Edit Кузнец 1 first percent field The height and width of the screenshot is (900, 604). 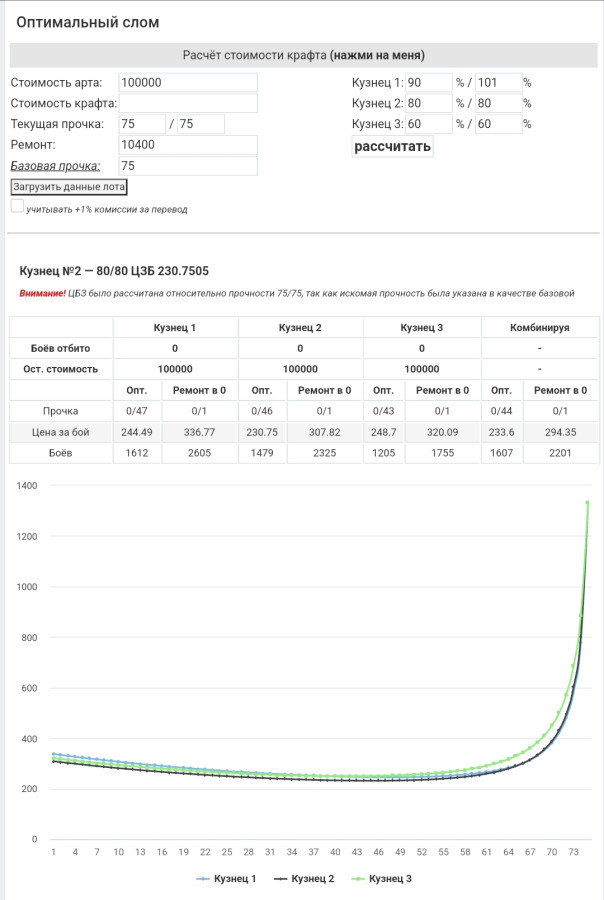(x=429, y=82)
